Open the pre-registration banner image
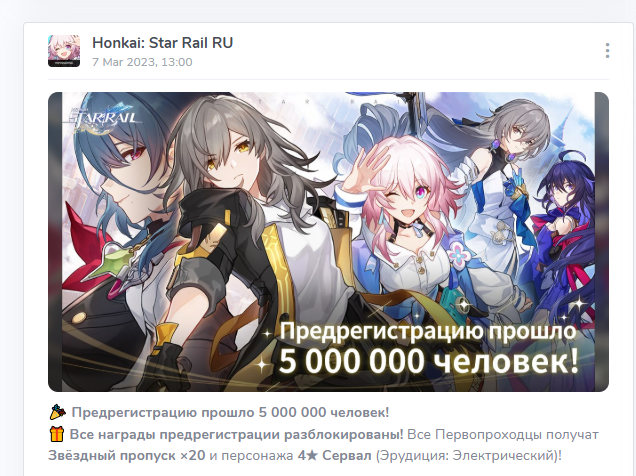 [x=328, y=242]
